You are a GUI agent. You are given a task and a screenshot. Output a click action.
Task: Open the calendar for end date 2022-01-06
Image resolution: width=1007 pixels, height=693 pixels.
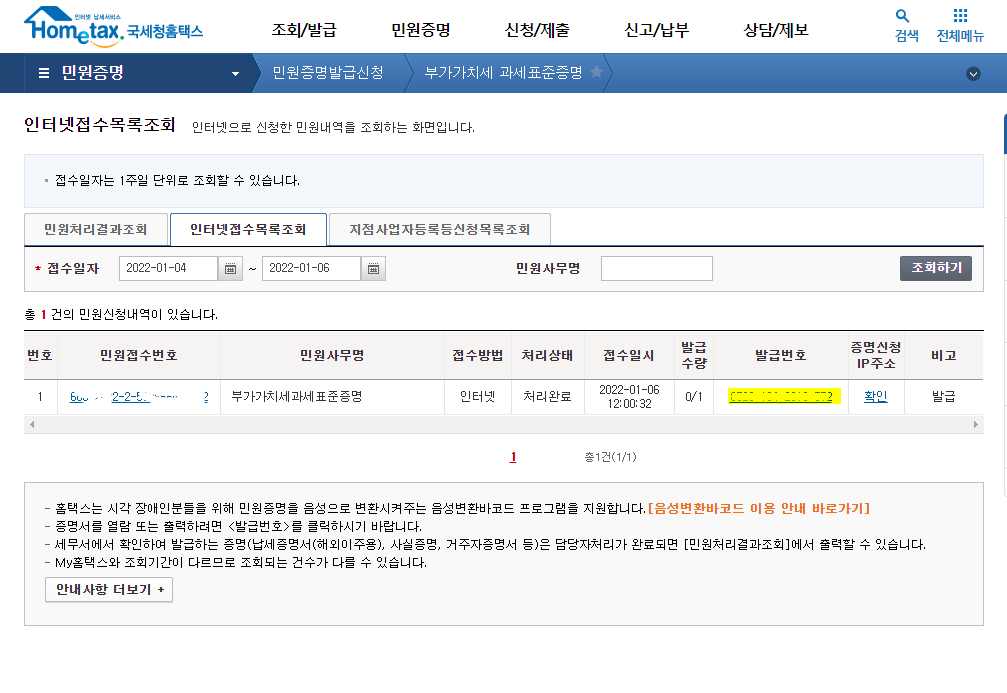tap(373, 268)
